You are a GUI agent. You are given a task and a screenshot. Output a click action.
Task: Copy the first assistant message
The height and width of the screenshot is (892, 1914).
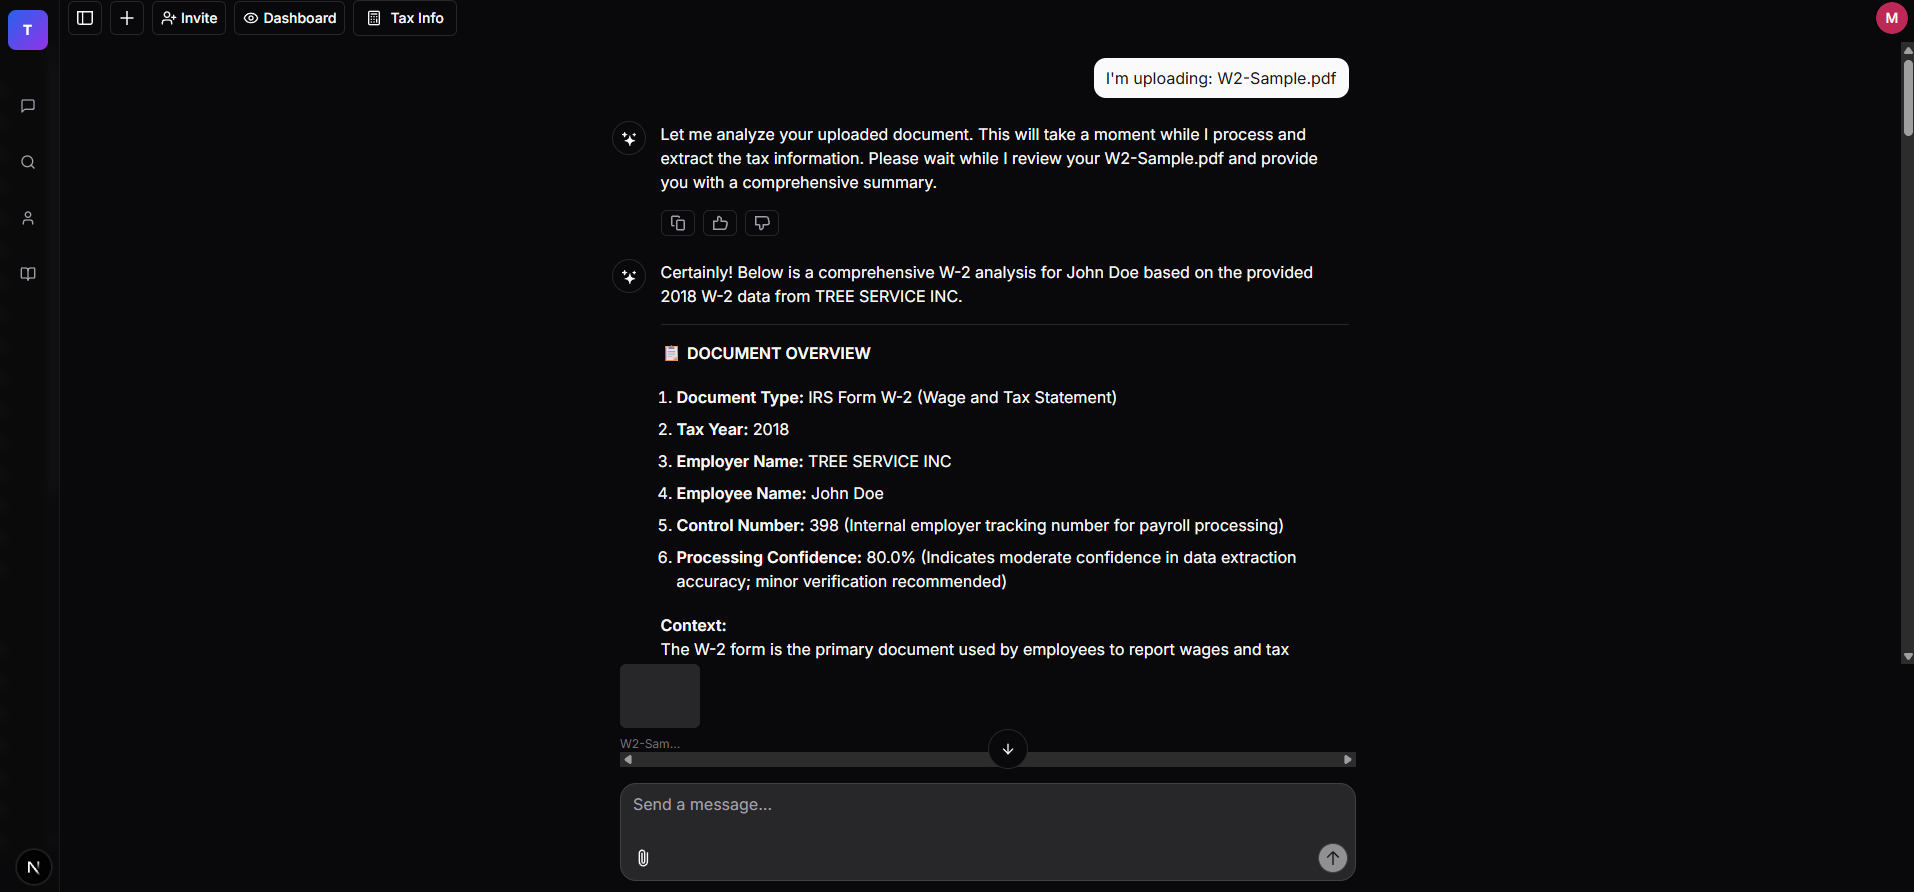click(678, 223)
